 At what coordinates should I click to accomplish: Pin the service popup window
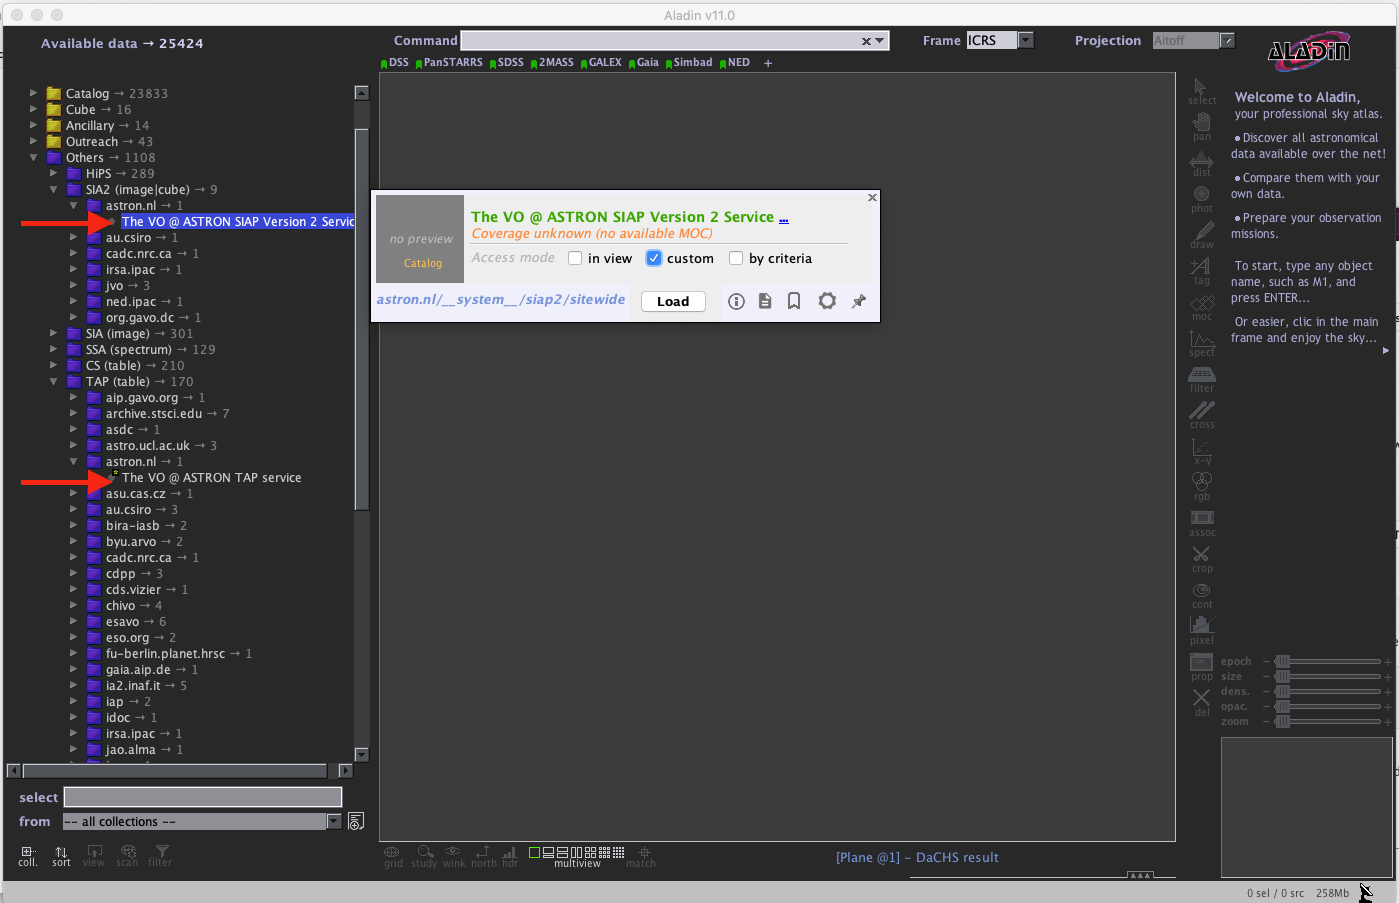point(859,301)
